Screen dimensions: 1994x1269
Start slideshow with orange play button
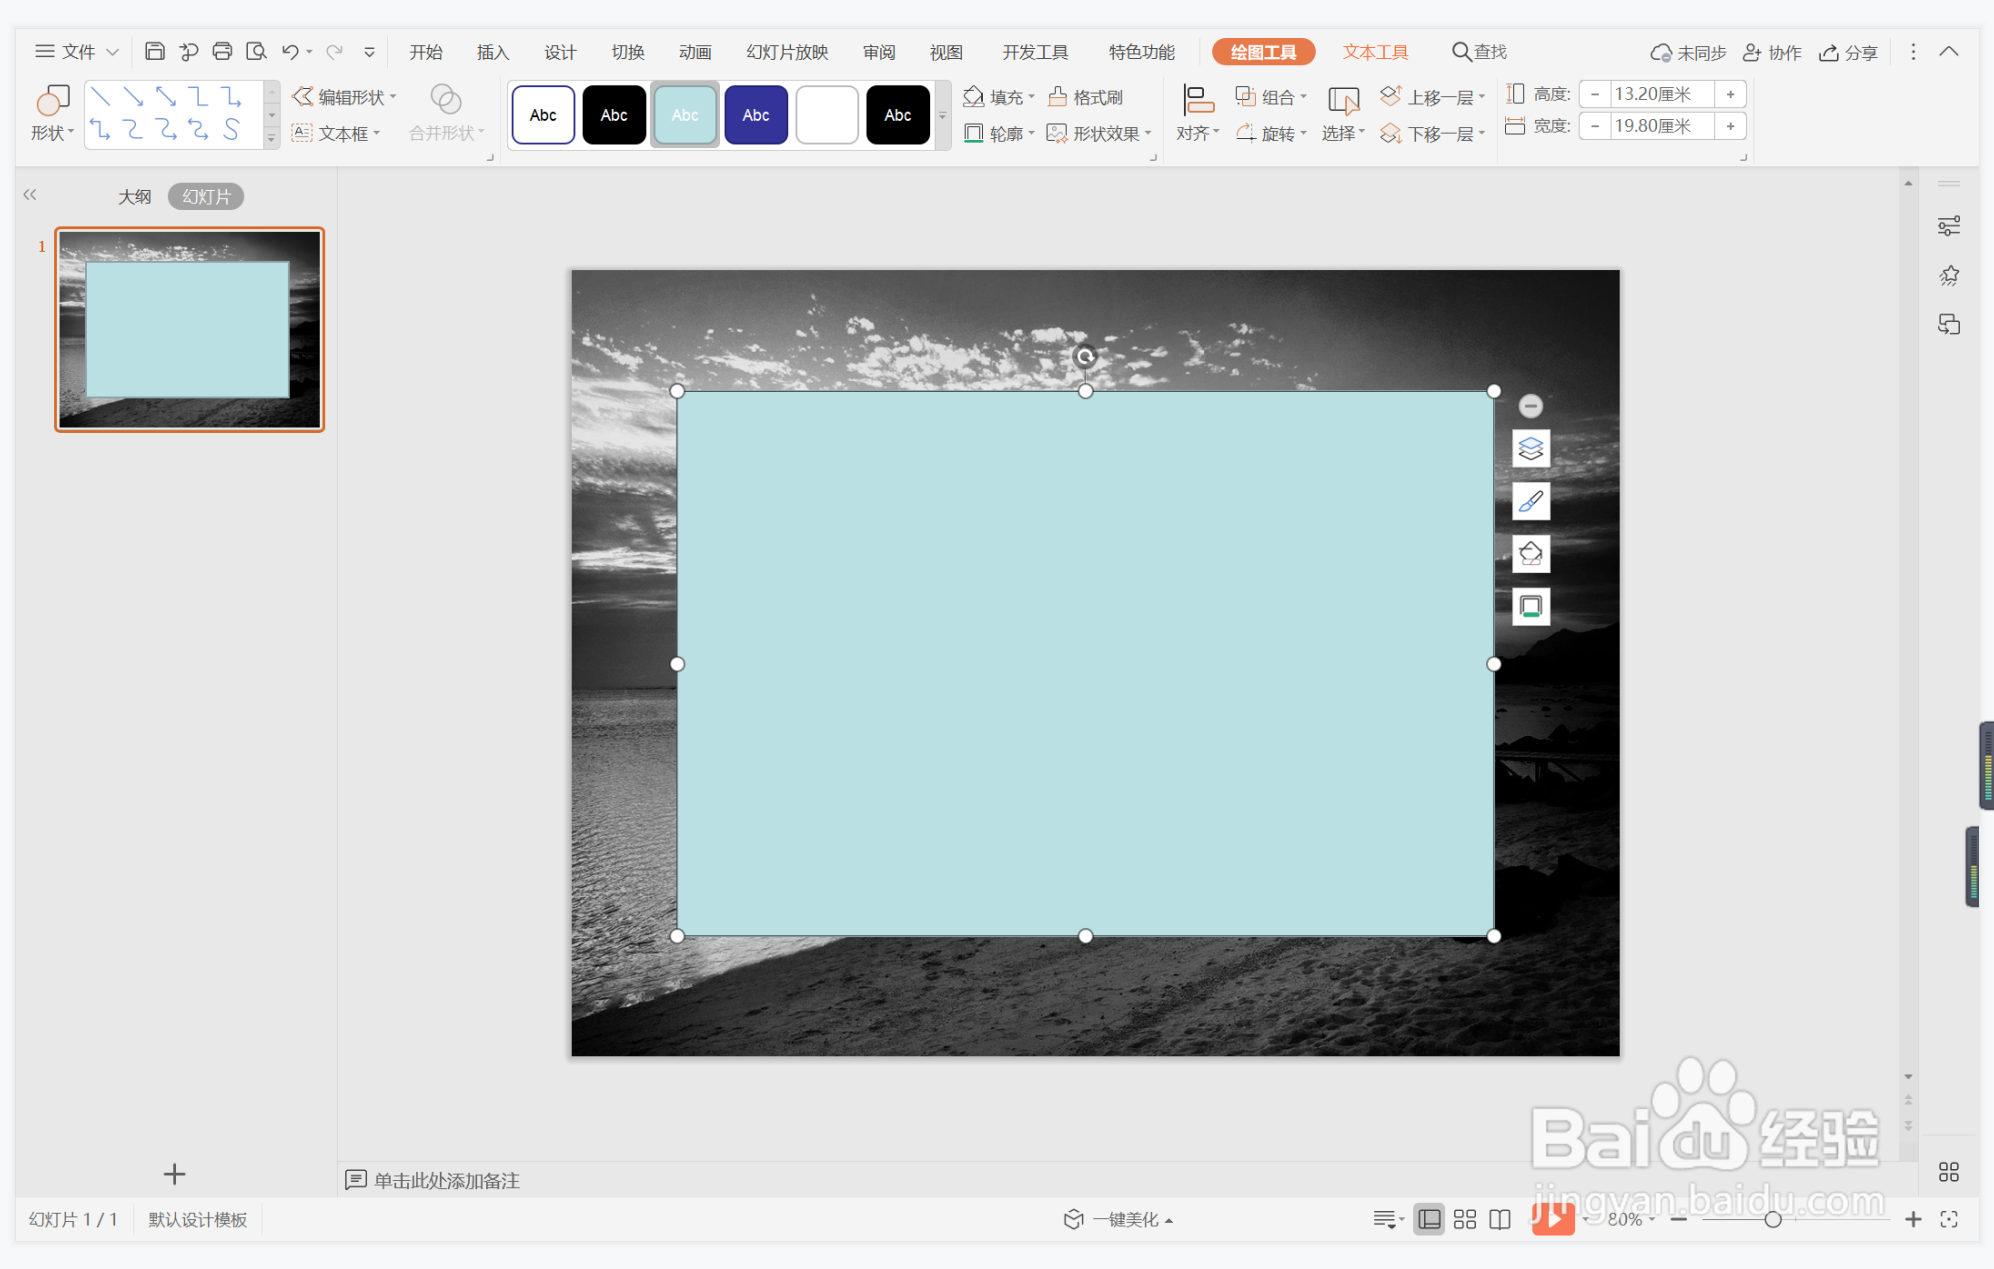click(1552, 1218)
